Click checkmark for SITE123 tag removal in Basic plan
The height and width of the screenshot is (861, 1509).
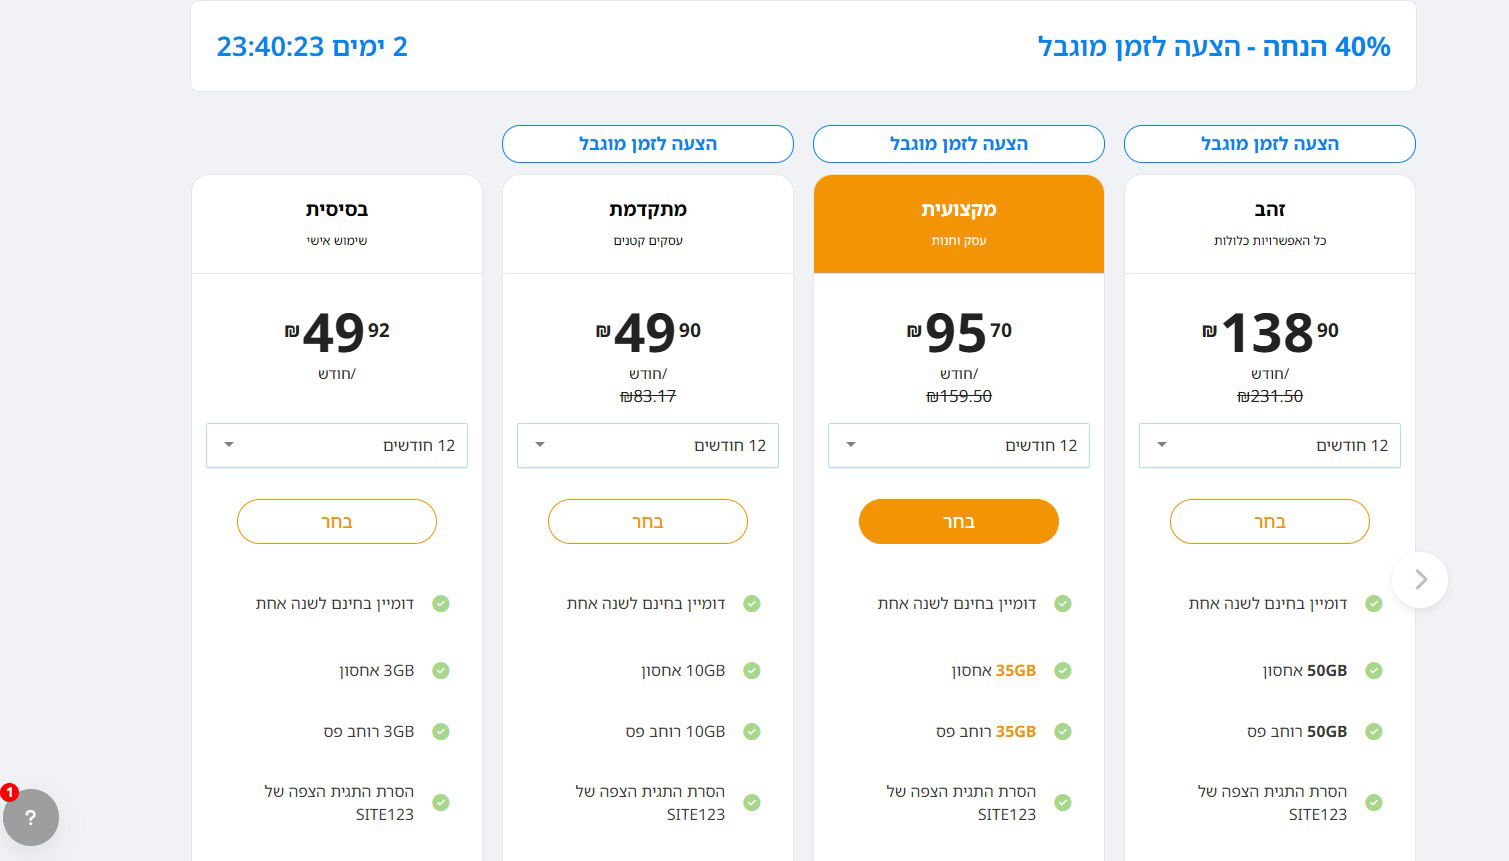tap(441, 803)
